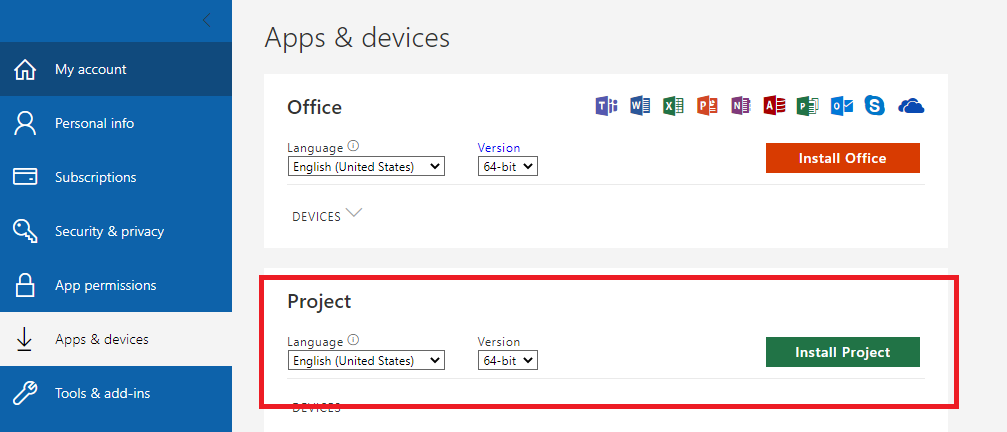Click the Language label under Project

point(315,341)
